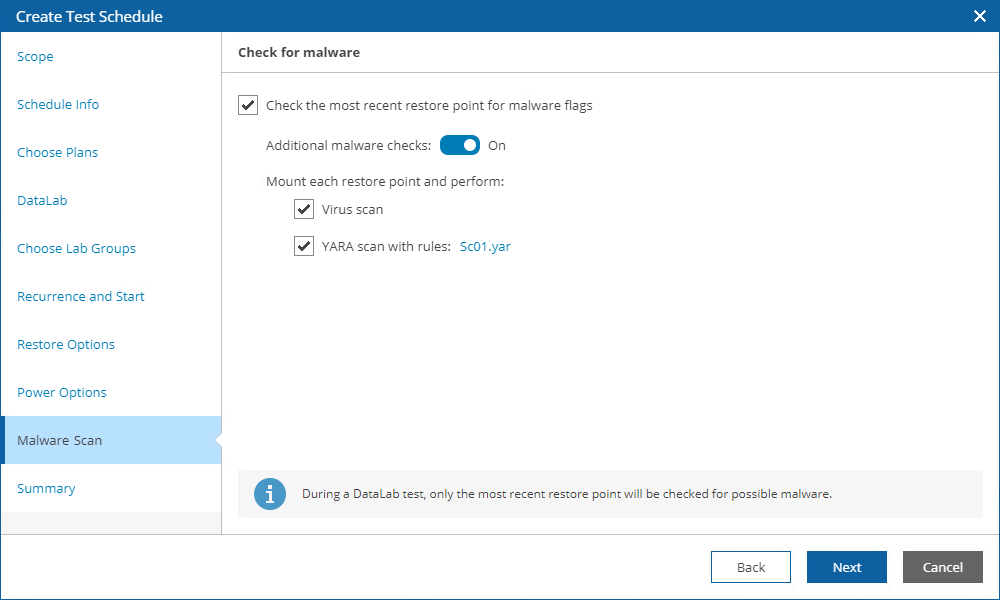Uncheck the Virus scan option
The width and height of the screenshot is (1000, 600).
pos(304,209)
